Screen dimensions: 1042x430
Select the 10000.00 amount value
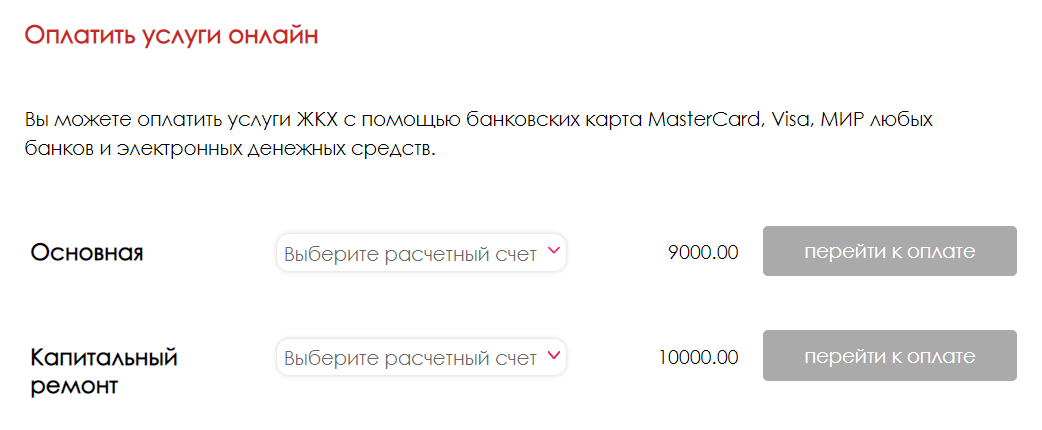point(698,358)
